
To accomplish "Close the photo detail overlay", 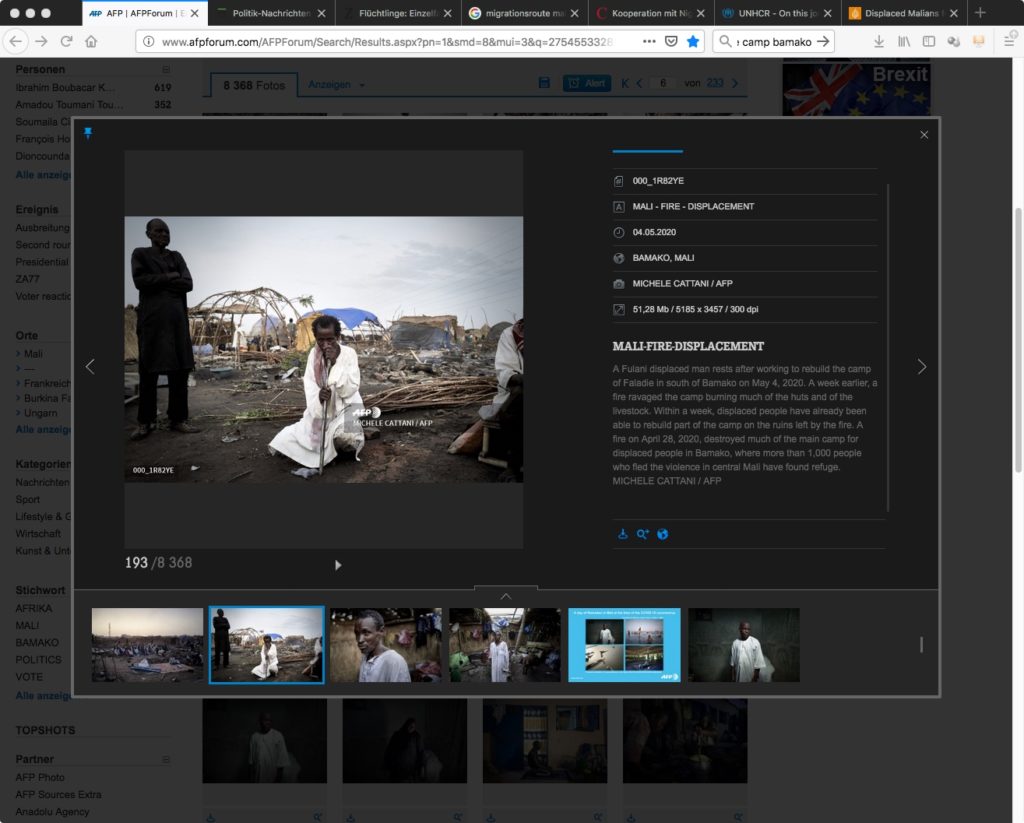I will tap(924, 135).
